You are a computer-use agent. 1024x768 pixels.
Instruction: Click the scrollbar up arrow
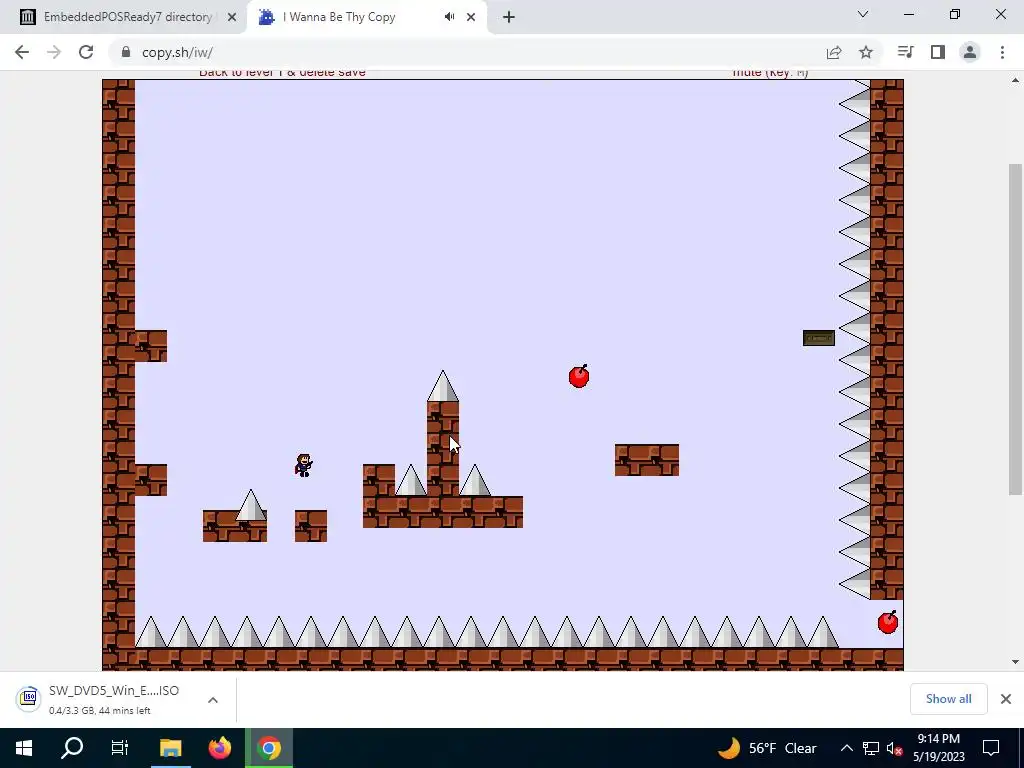point(1015,81)
